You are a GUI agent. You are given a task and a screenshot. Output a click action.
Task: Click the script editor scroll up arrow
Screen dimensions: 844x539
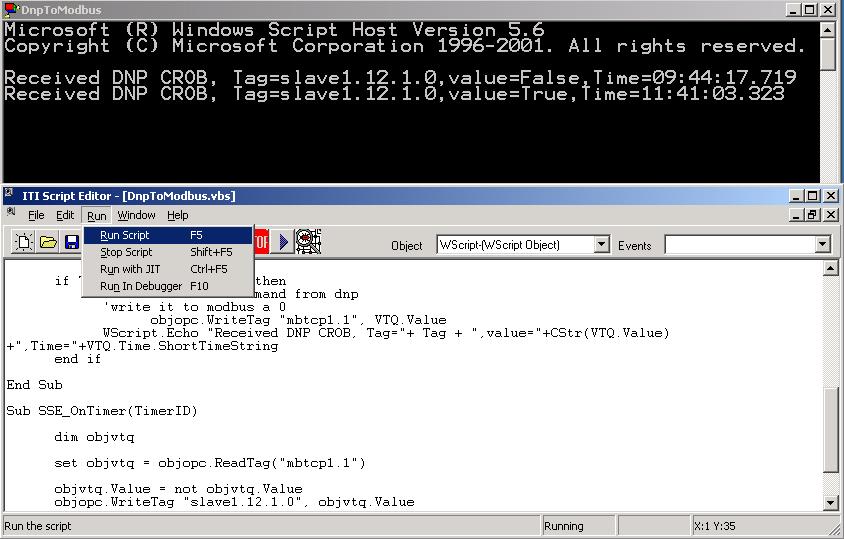point(831,268)
